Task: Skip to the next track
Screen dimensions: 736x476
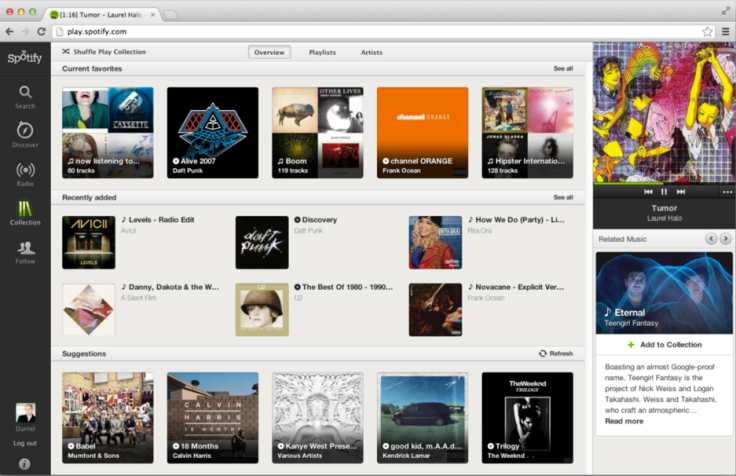Action: [681, 192]
